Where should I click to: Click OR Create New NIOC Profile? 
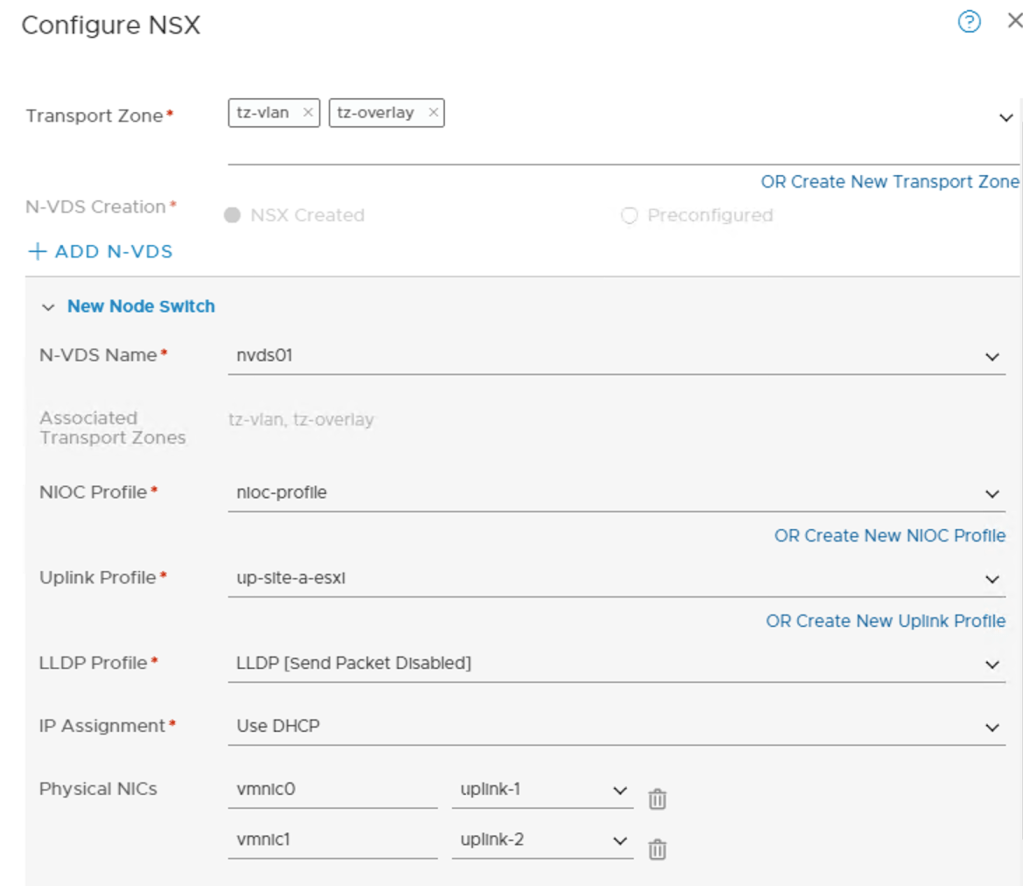coord(890,535)
